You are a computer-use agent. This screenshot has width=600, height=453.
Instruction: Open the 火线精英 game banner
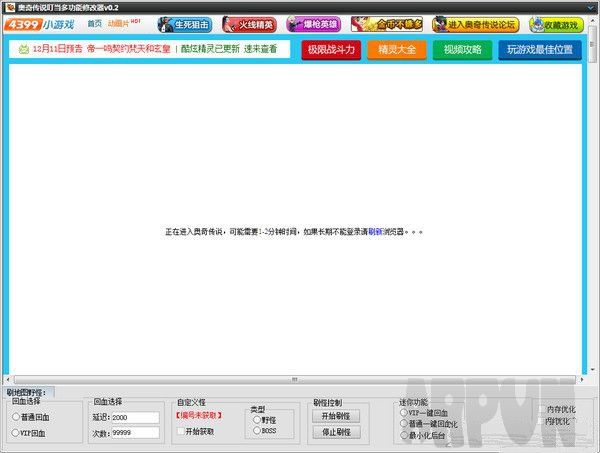click(x=249, y=24)
